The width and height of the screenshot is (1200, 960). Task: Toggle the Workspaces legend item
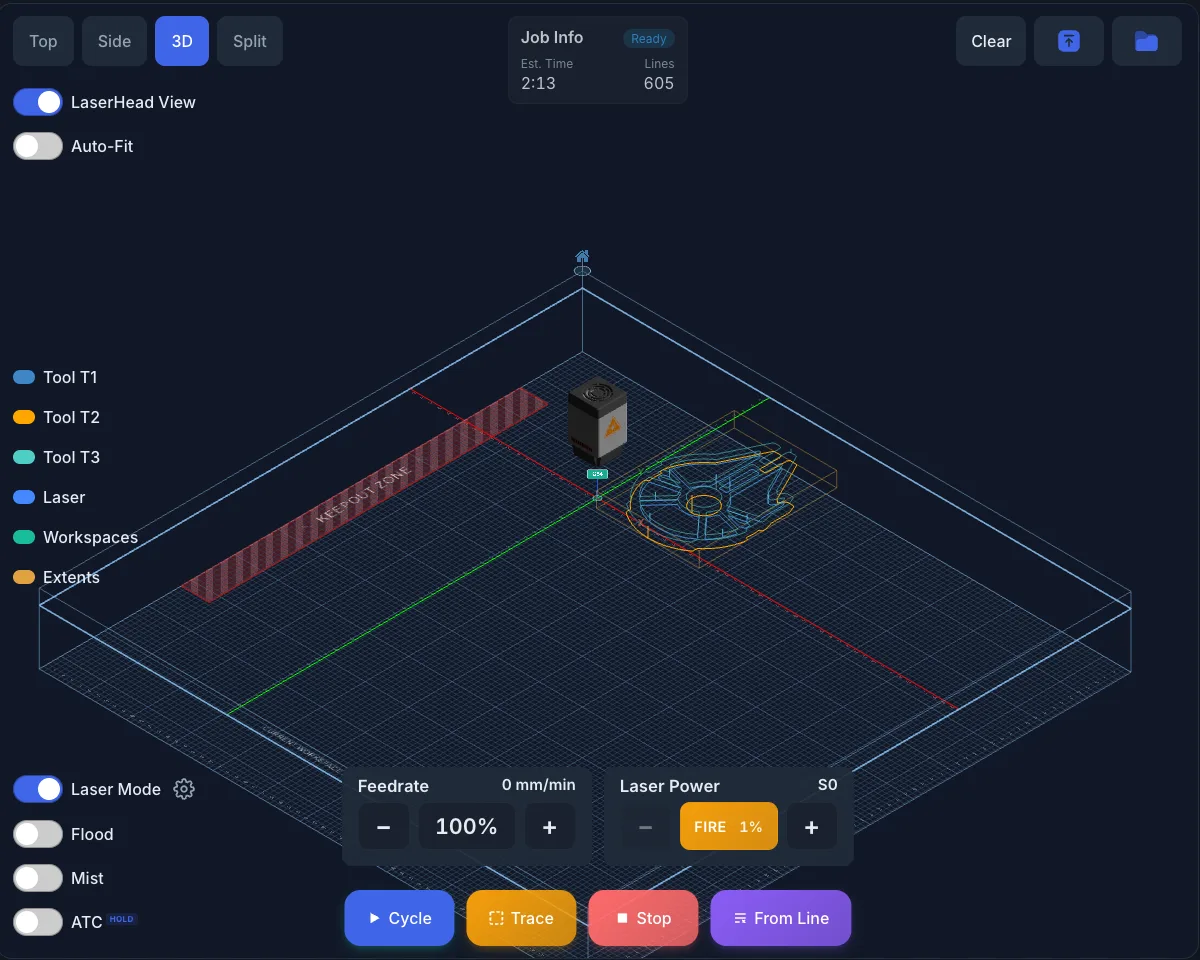(x=75, y=537)
